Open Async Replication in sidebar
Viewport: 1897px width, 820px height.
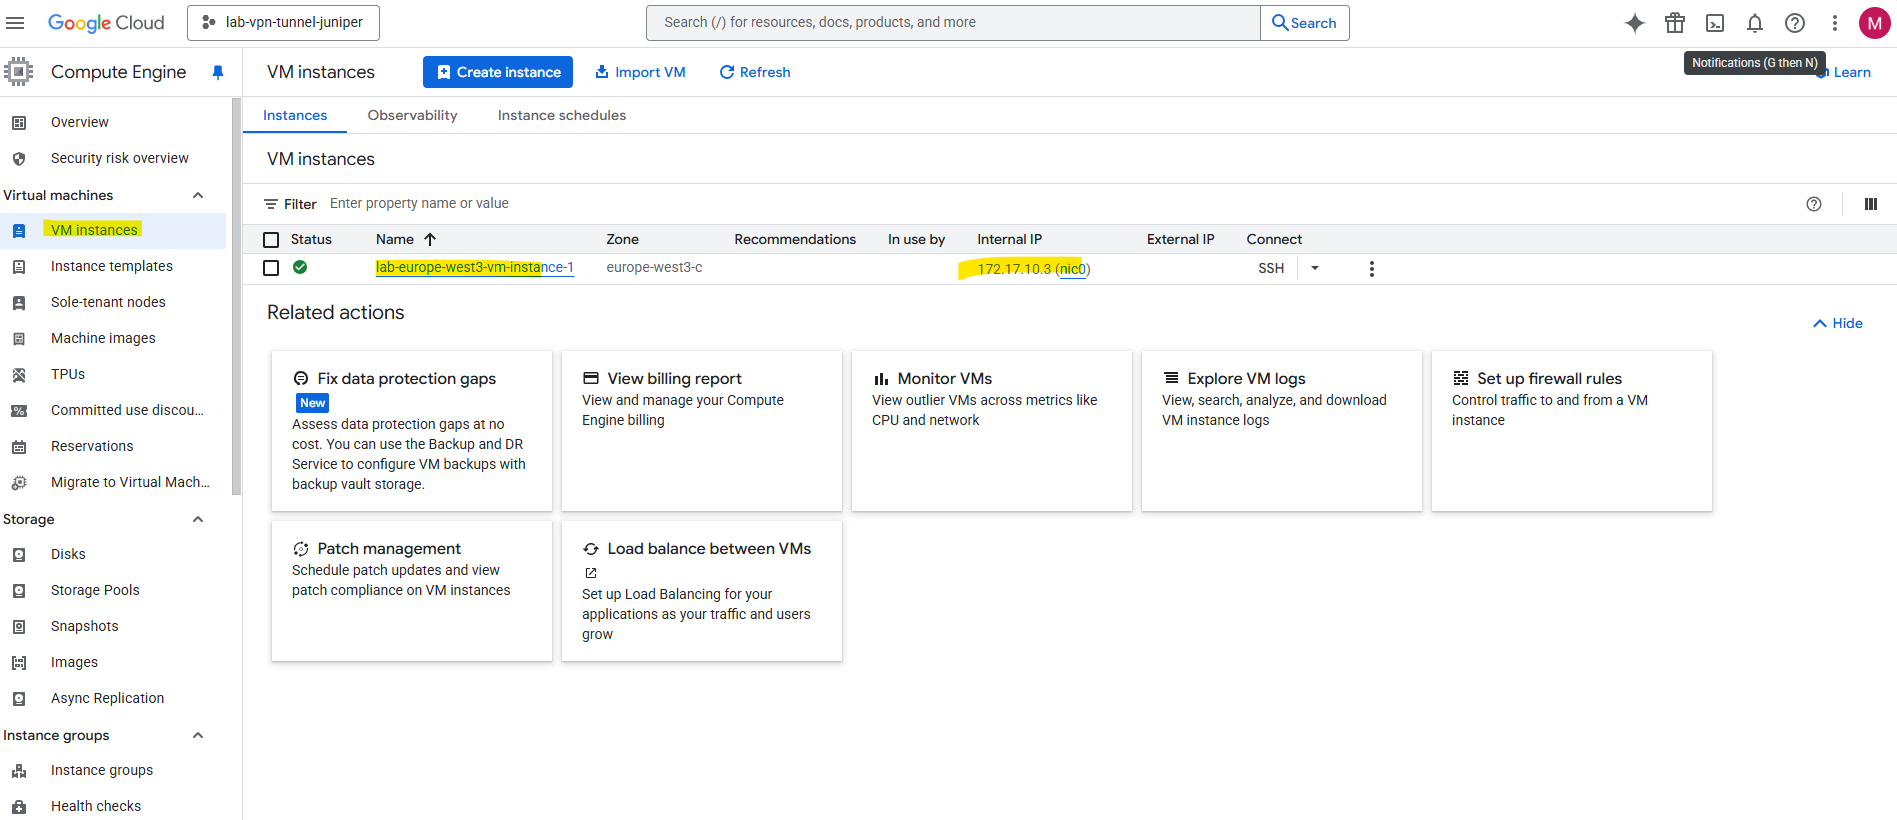click(107, 698)
